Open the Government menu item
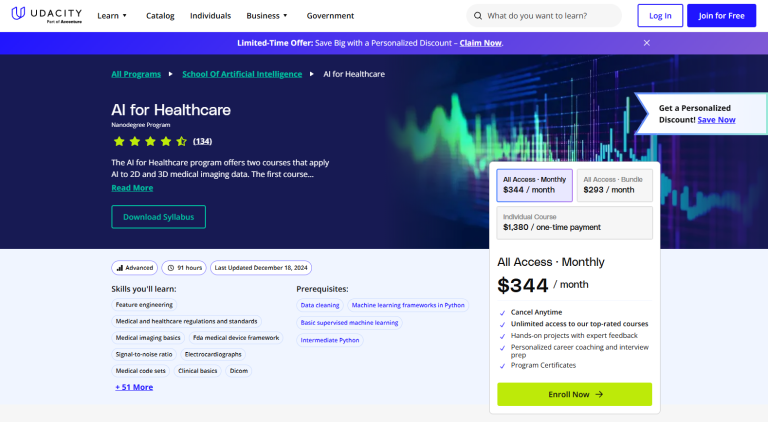 tap(330, 16)
